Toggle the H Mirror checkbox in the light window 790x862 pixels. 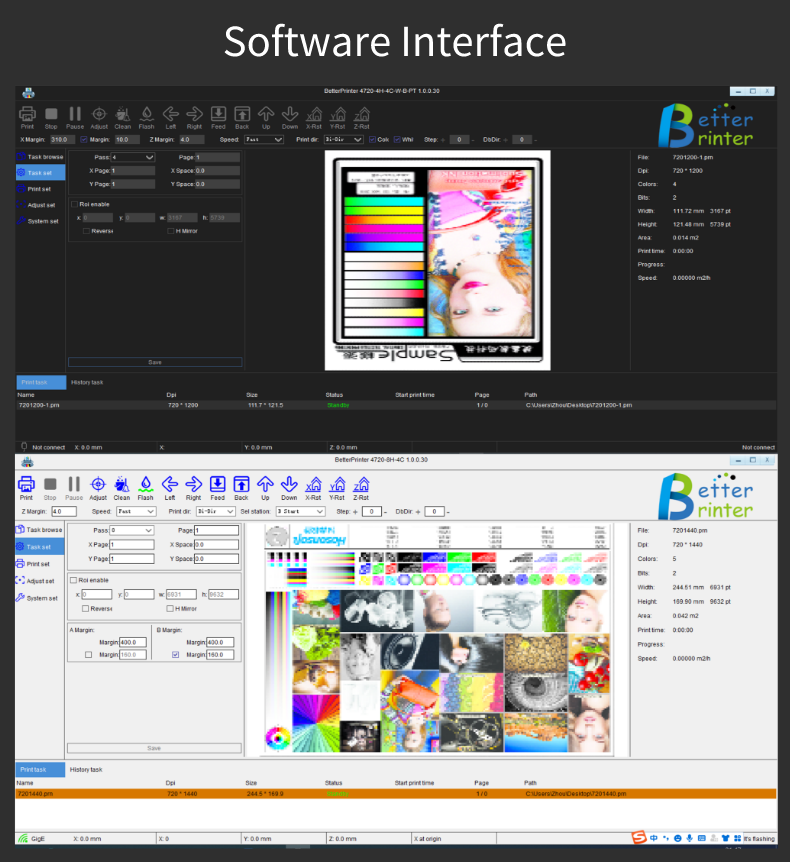tap(170, 608)
